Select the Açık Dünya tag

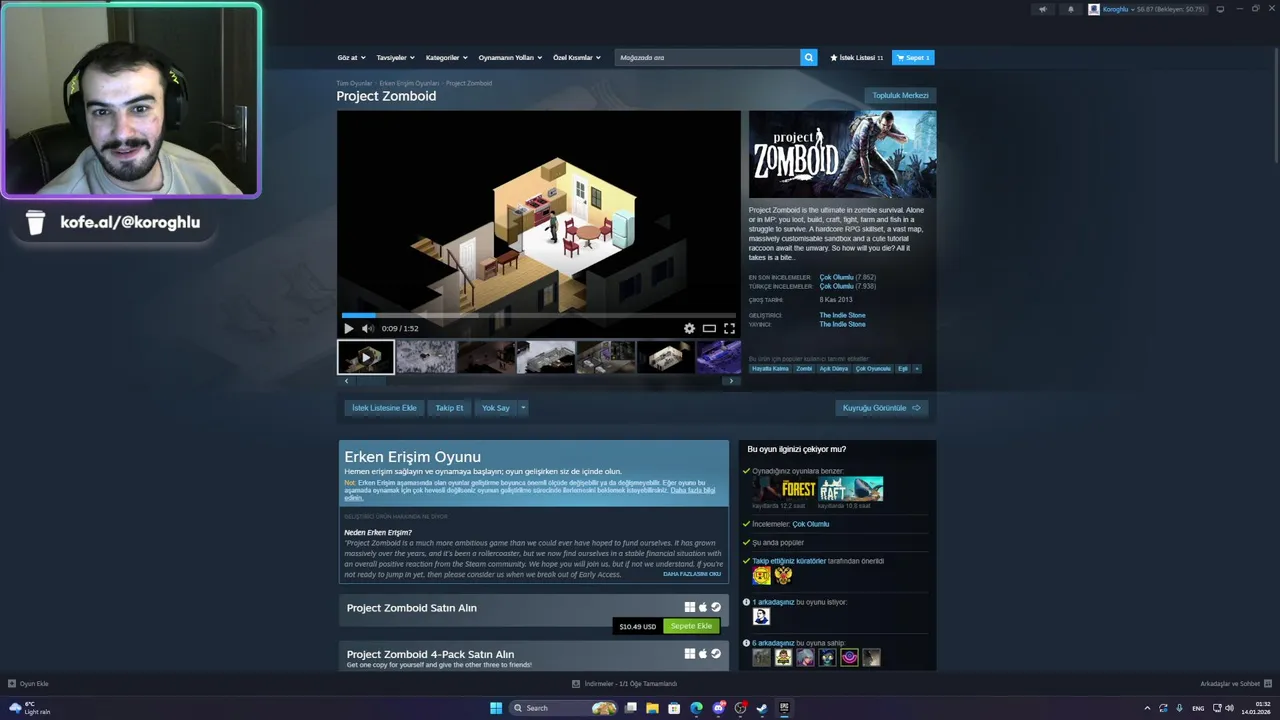(834, 368)
